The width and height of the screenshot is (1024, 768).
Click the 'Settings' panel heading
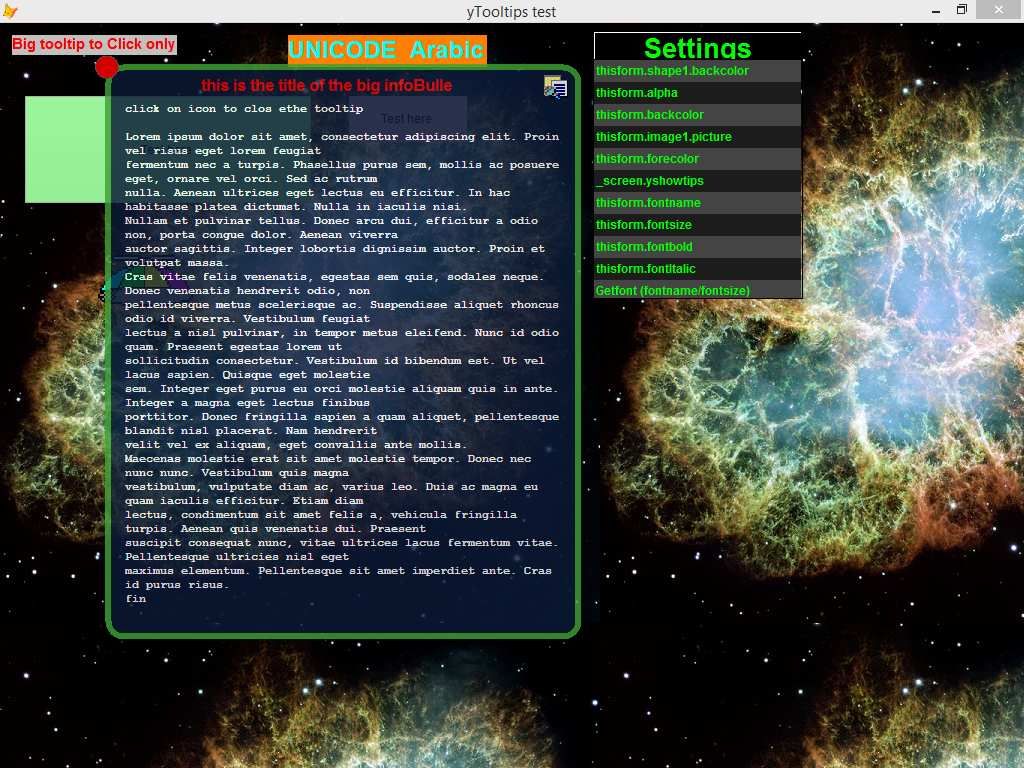pos(696,48)
